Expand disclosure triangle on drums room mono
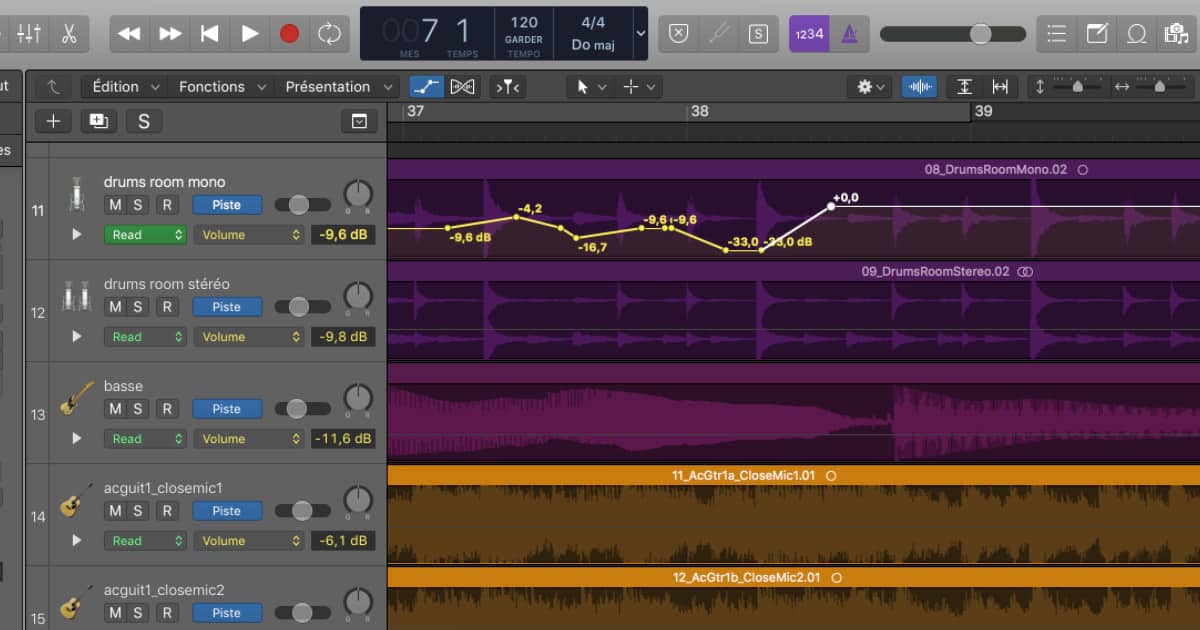Image resolution: width=1200 pixels, height=630 pixels. pyautogui.click(x=77, y=235)
